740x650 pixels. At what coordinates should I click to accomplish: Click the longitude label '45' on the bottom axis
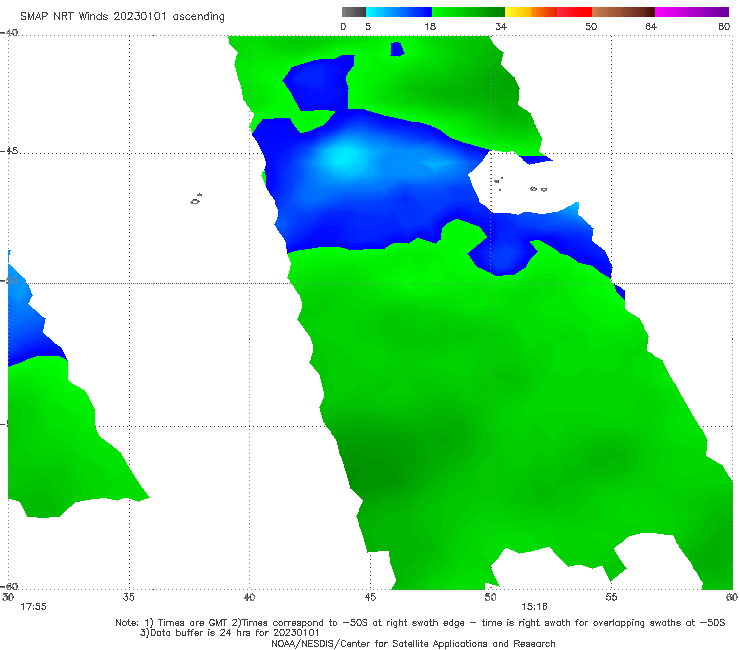(370, 597)
